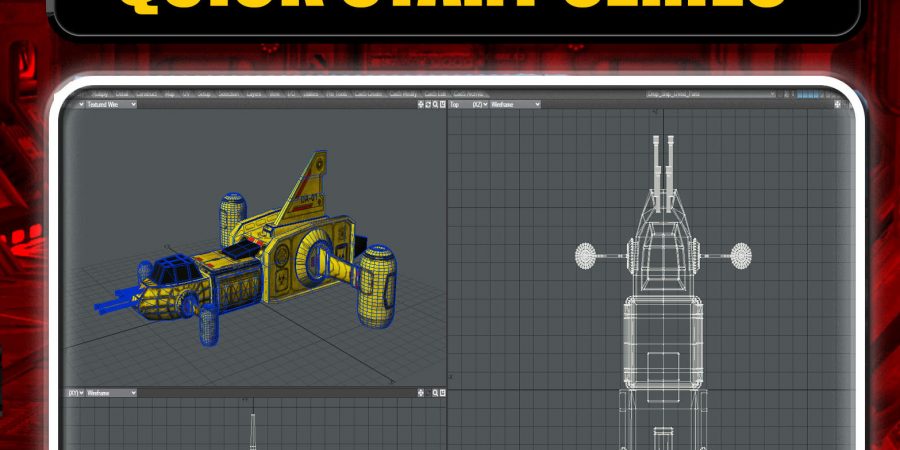This screenshot has height=450, width=900.
Task: Toggle the last layer in the layer bank
Action: tap(818, 94)
